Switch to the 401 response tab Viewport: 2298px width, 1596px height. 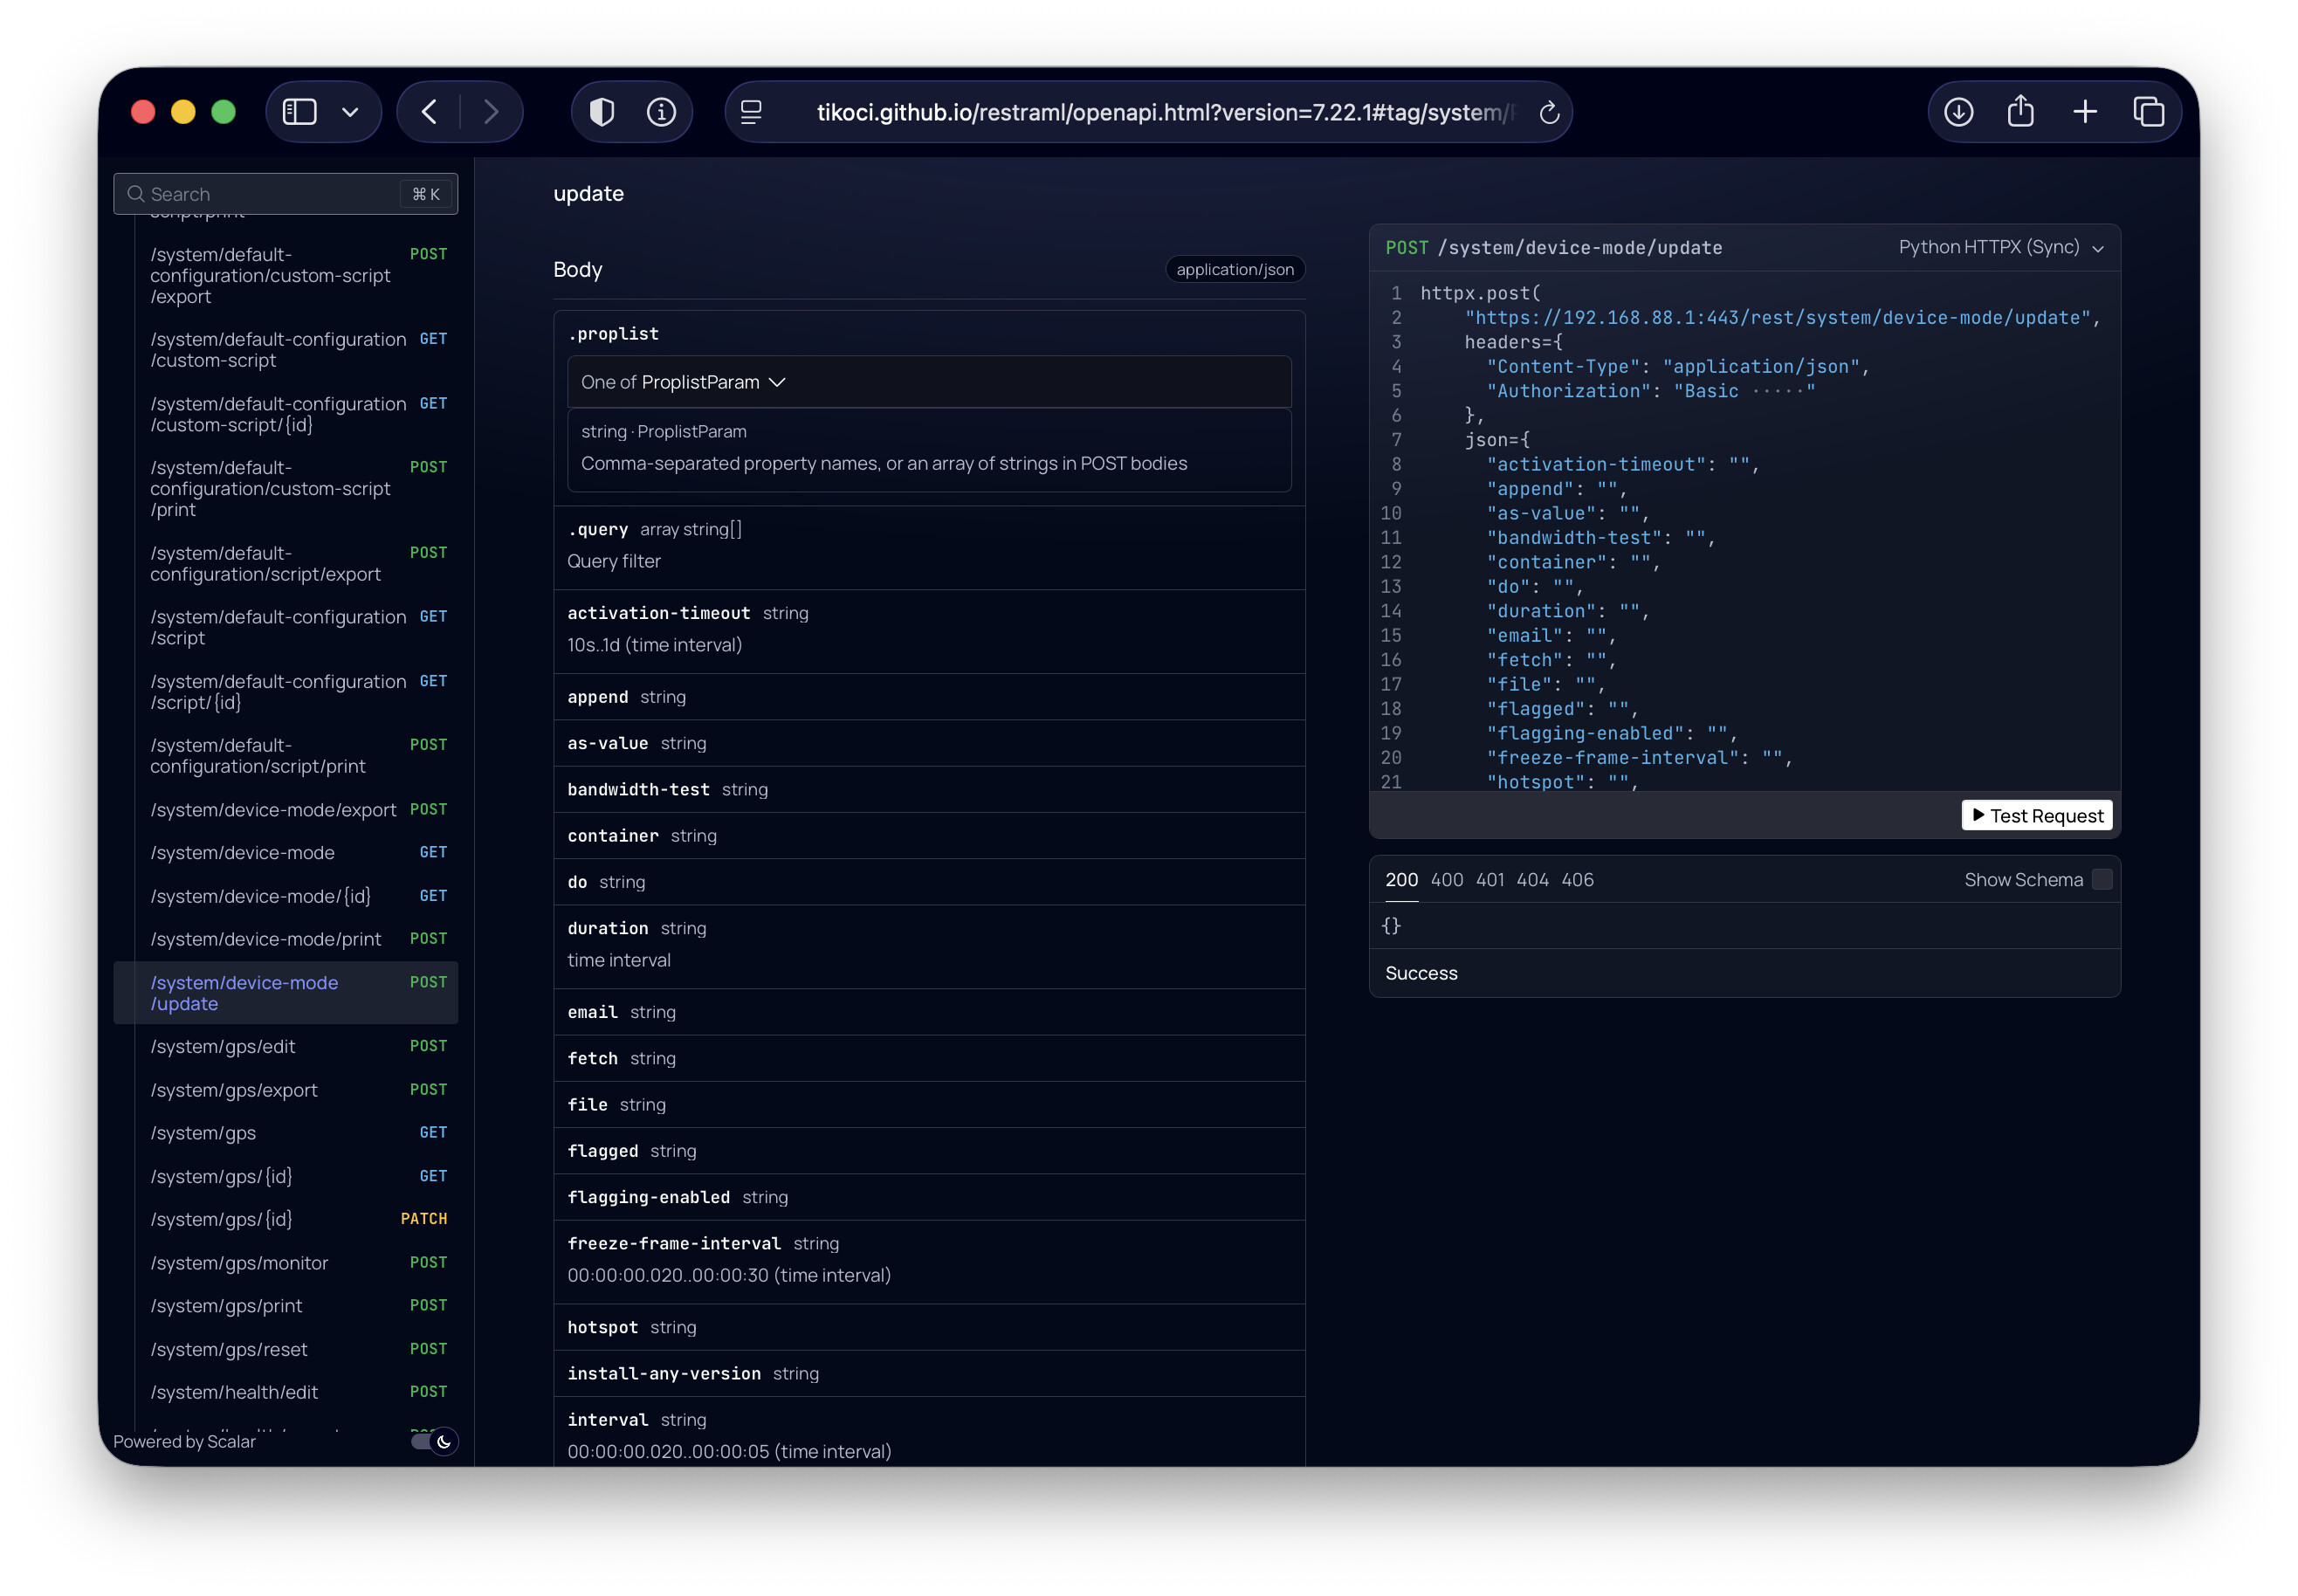pos(1490,880)
